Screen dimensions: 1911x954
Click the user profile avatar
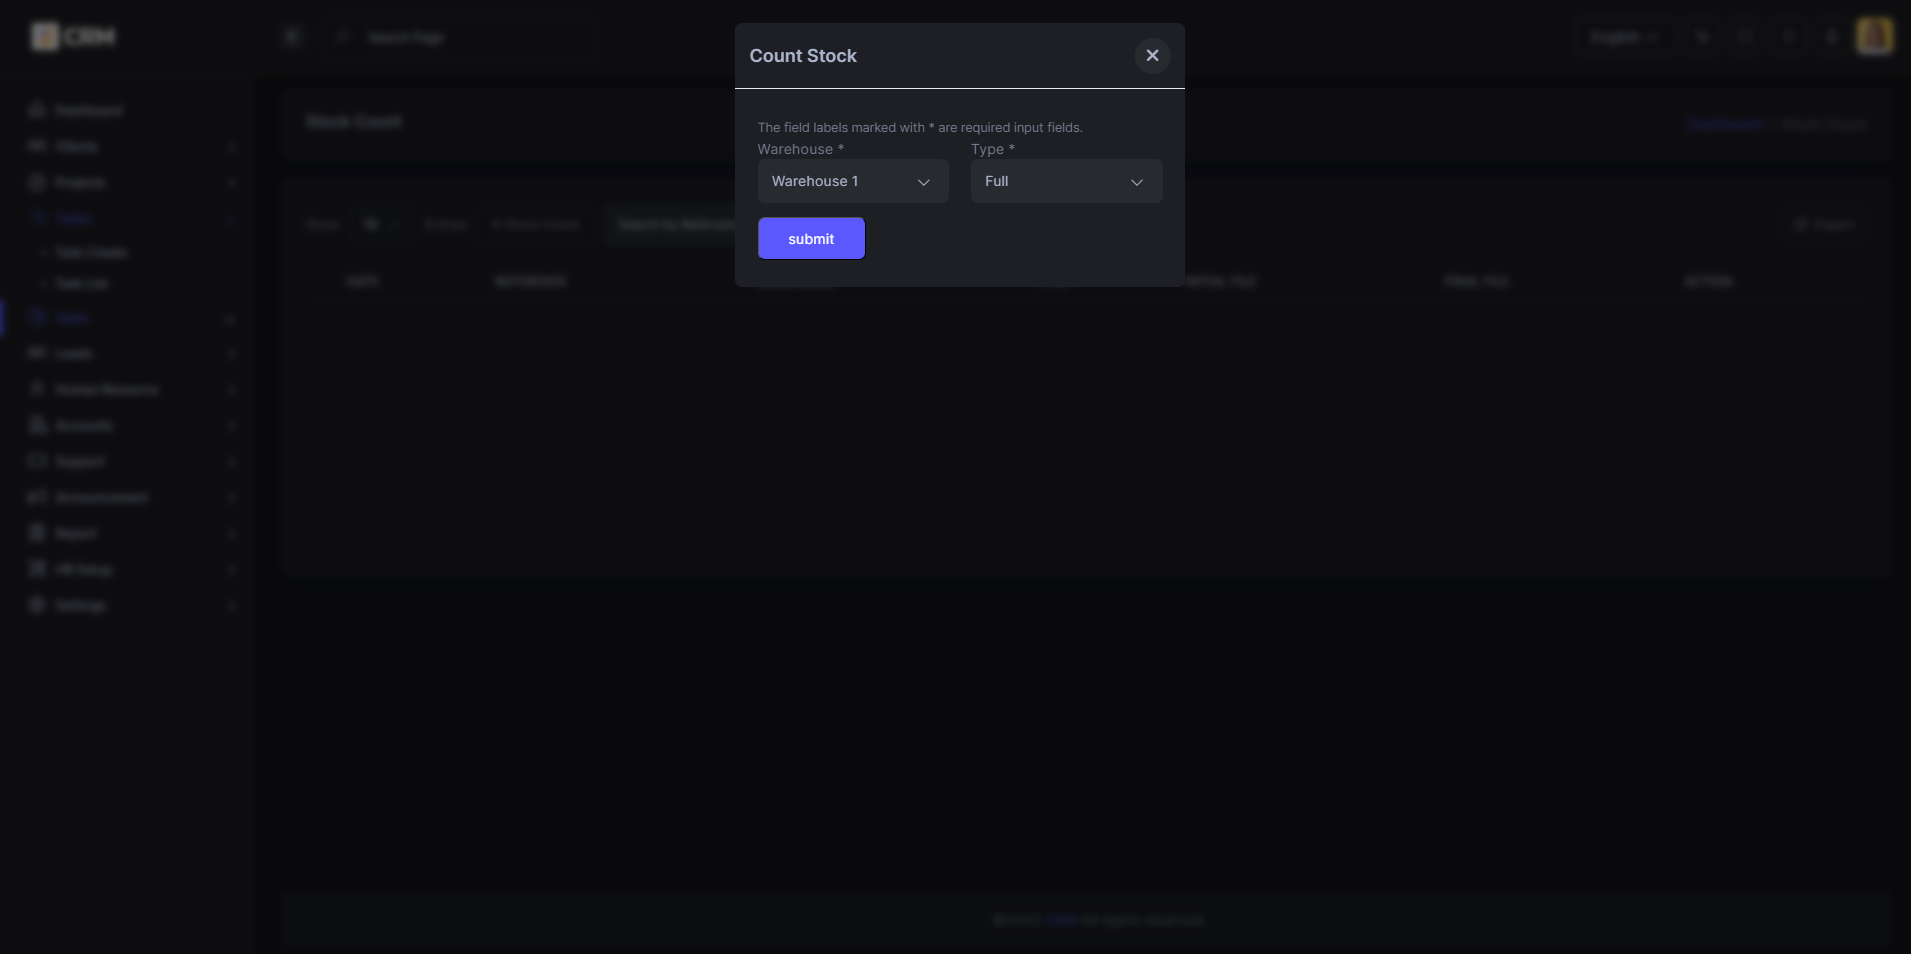pyautogui.click(x=1874, y=37)
